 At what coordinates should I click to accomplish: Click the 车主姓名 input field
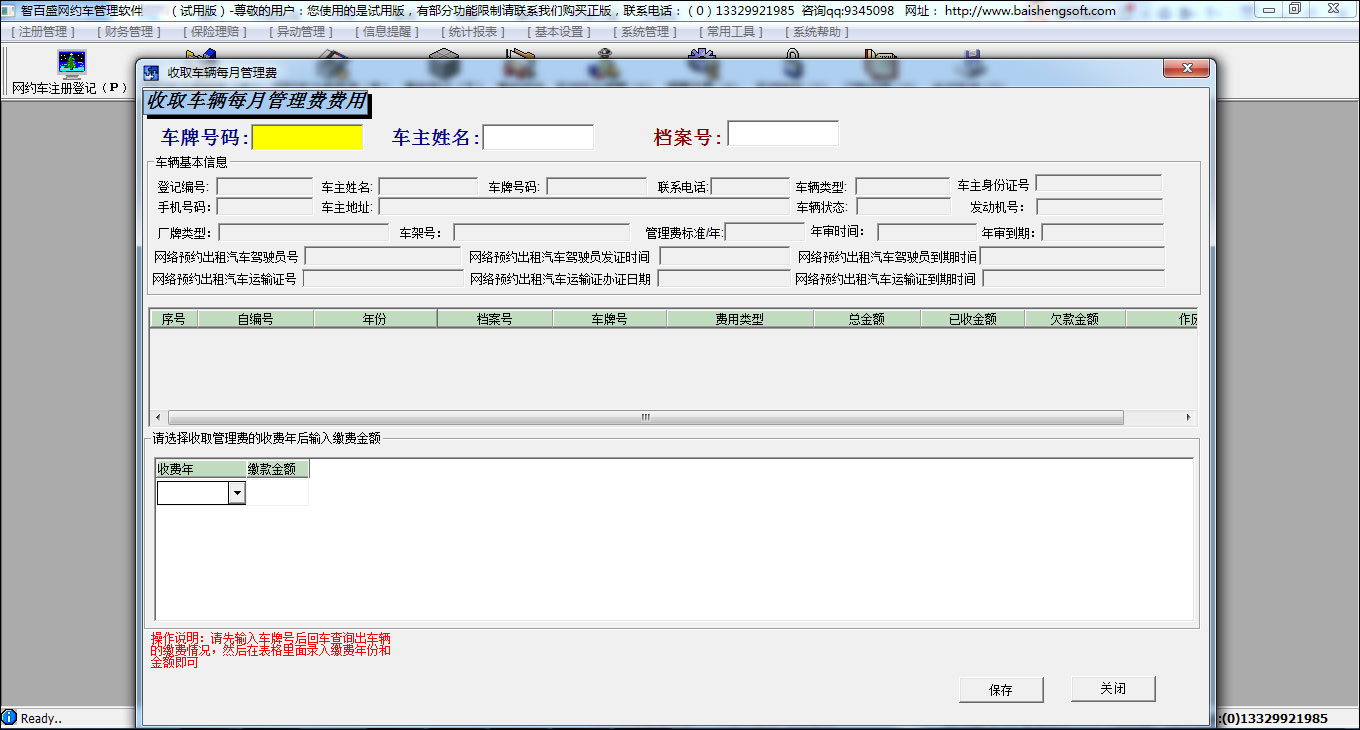coord(538,136)
